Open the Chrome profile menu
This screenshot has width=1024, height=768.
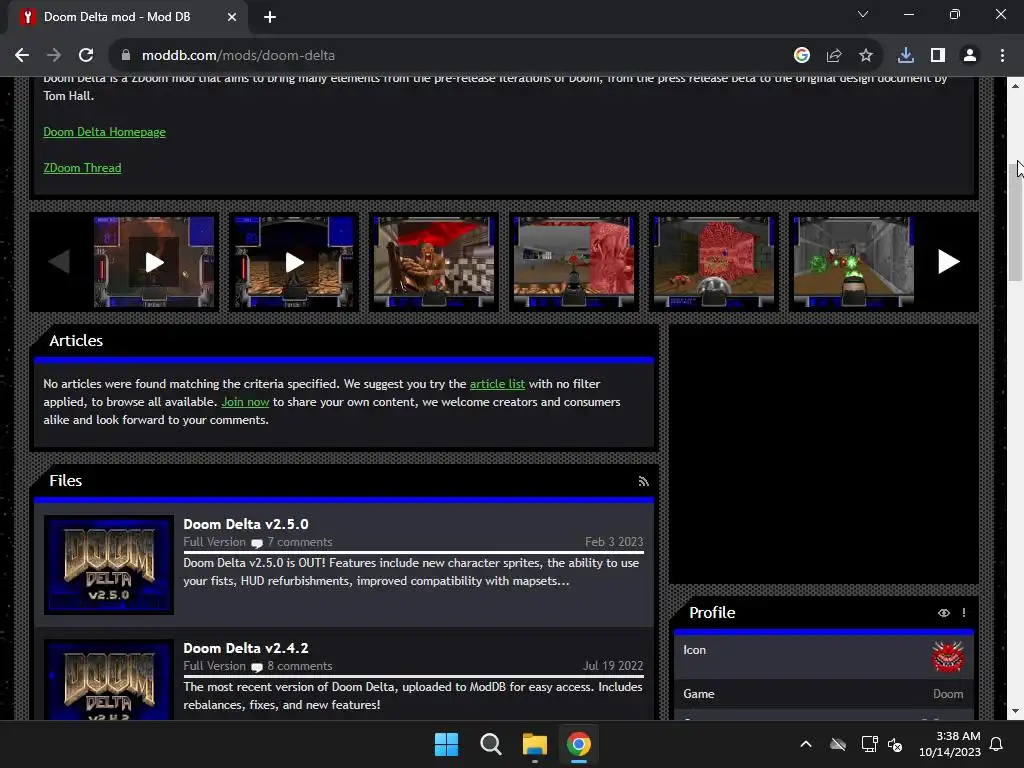tap(970, 56)
